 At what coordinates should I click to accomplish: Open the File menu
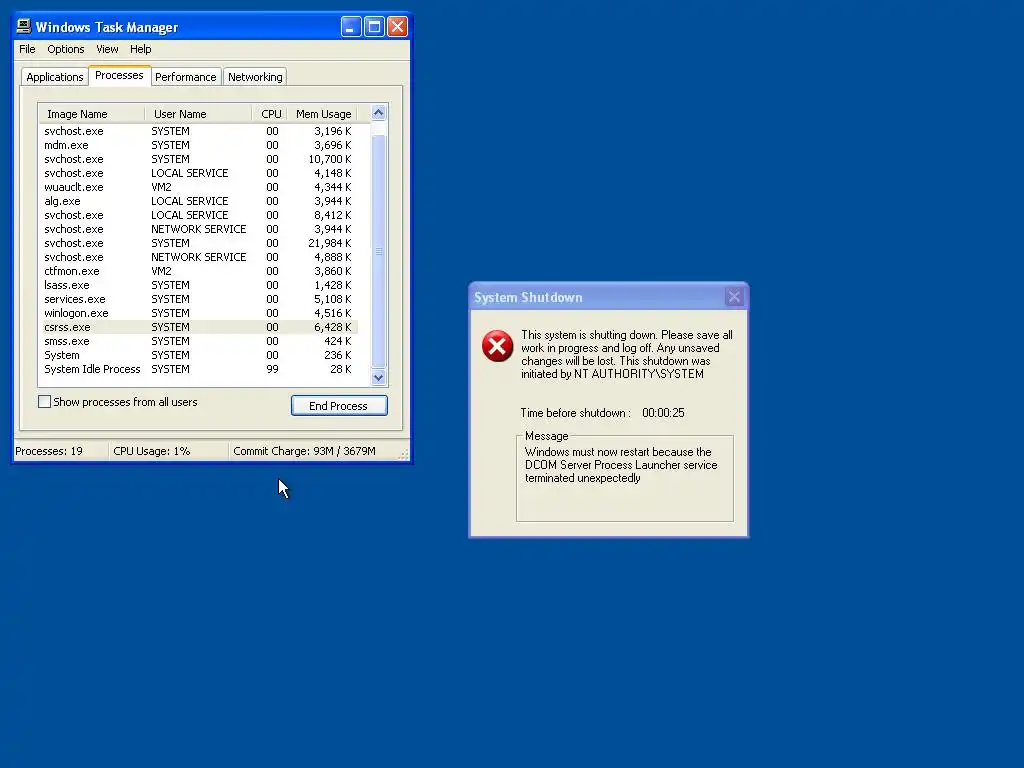[x=27, y=49]
